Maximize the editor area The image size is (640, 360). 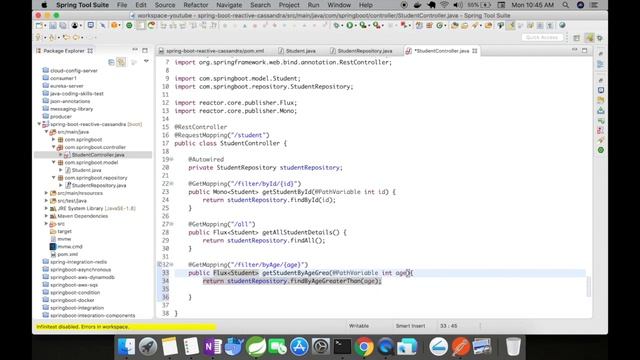[584, 50]
